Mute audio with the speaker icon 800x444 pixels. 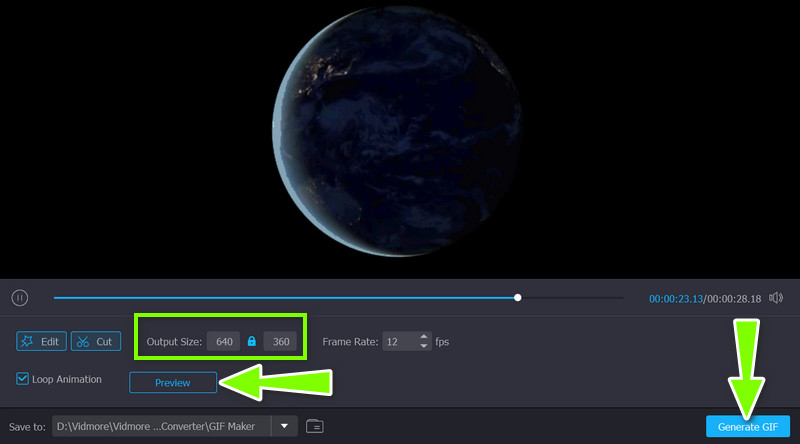point(776,298)
